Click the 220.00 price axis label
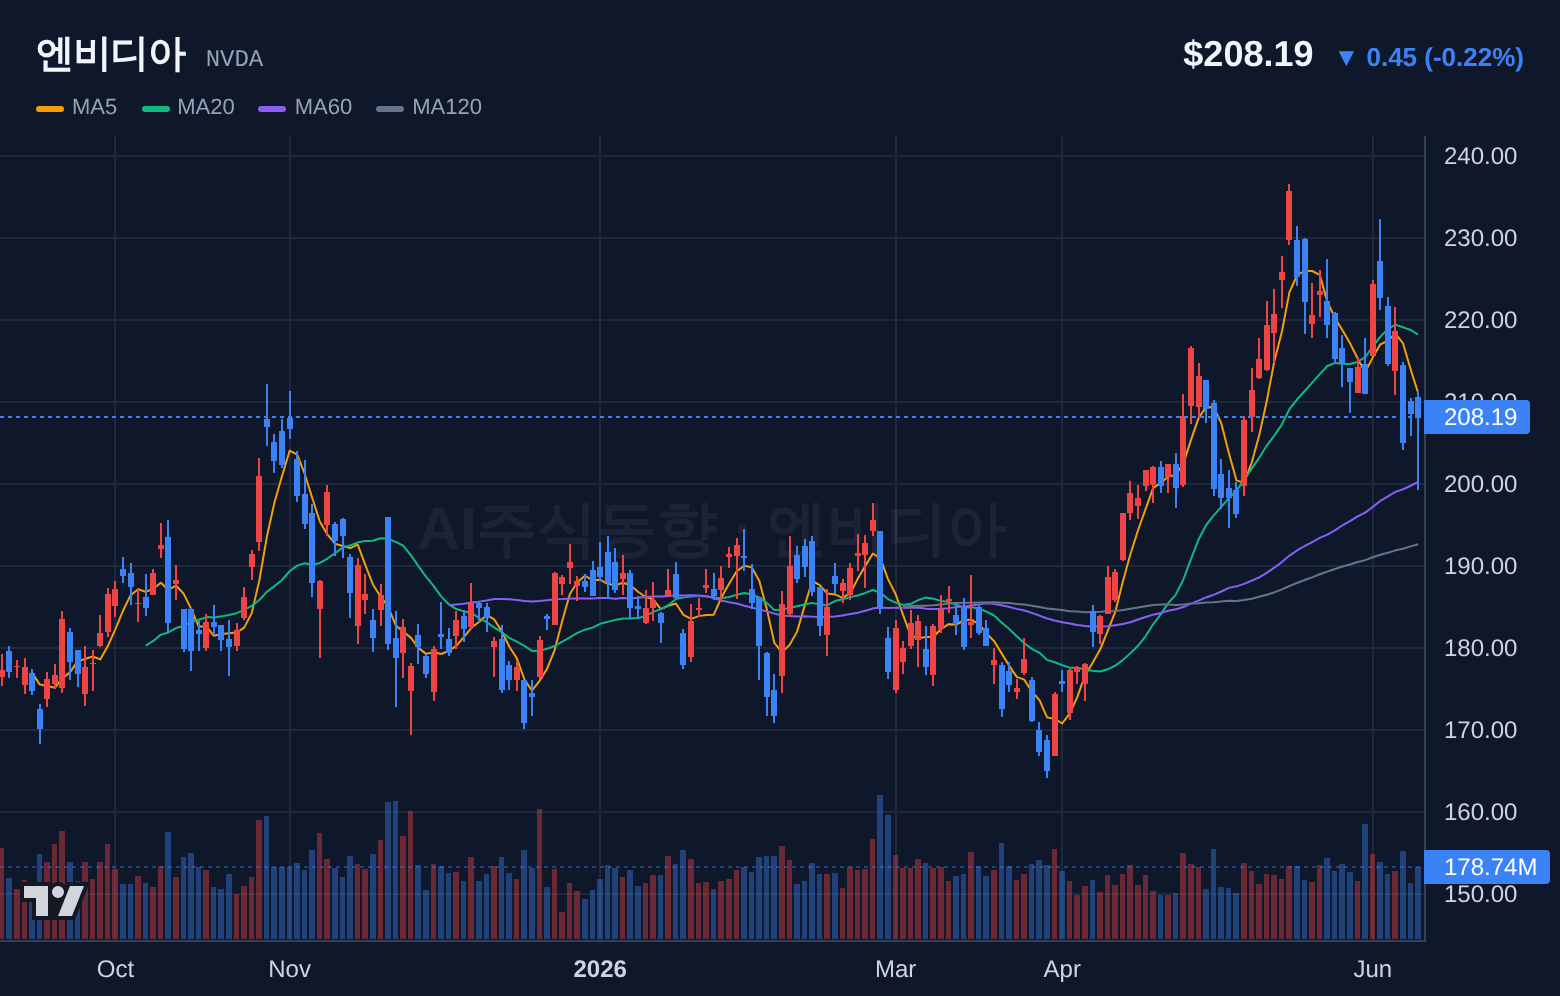Screen dimensions: 1560x996 pyautogui.click(x=1480, y=320)
